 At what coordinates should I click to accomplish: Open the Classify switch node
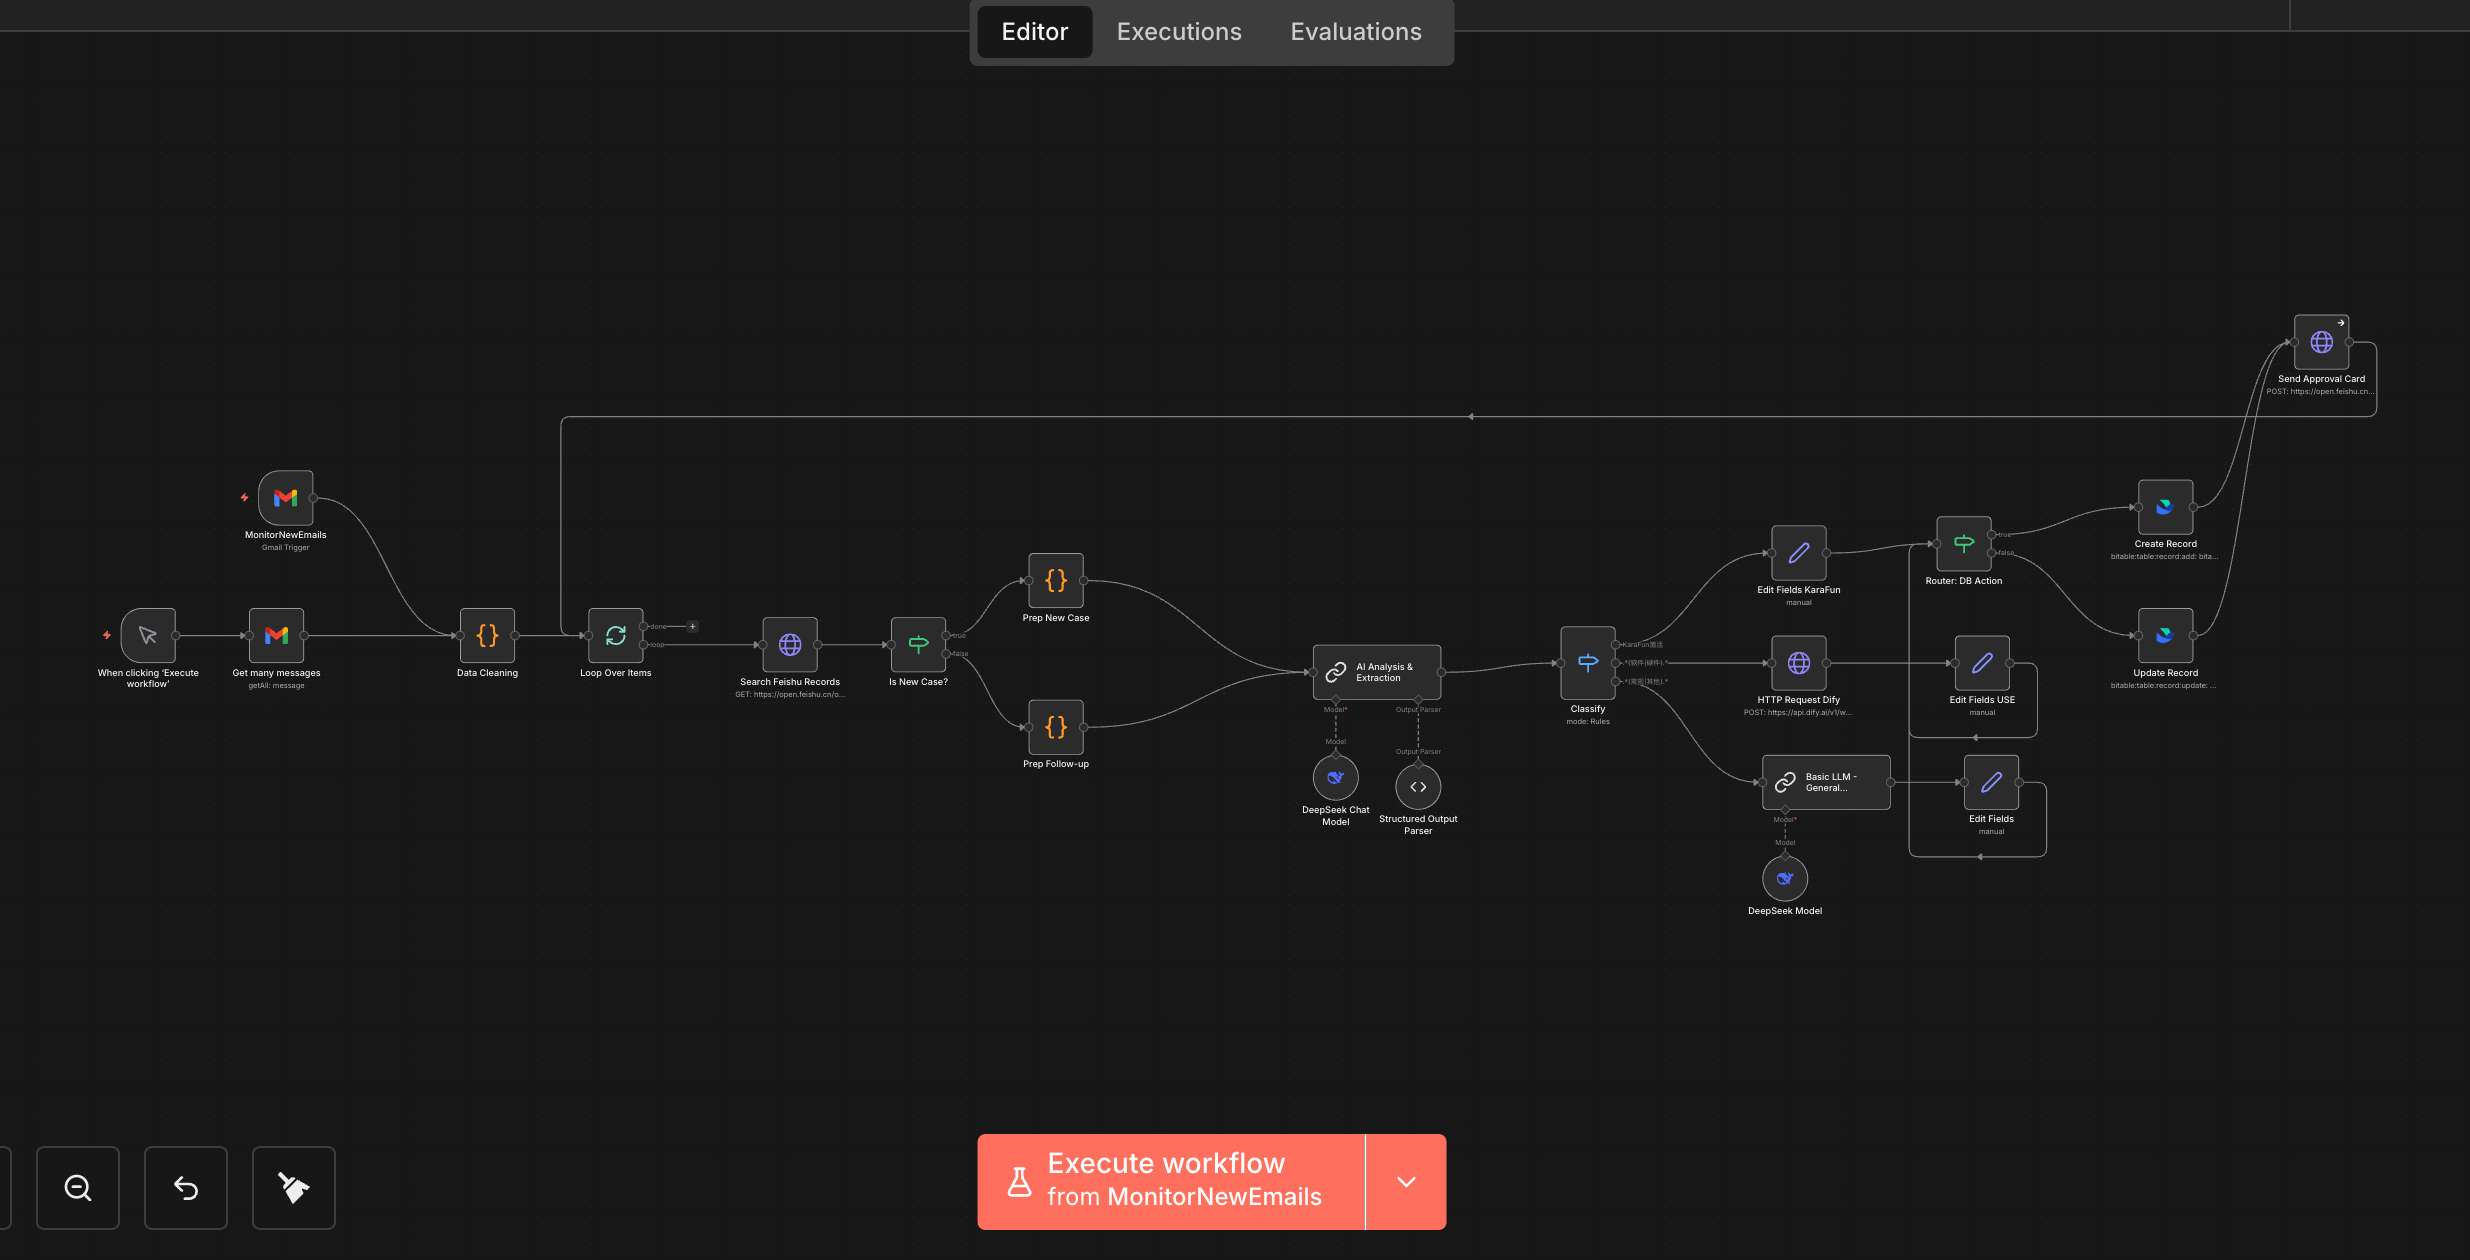tap(1587, 662)
